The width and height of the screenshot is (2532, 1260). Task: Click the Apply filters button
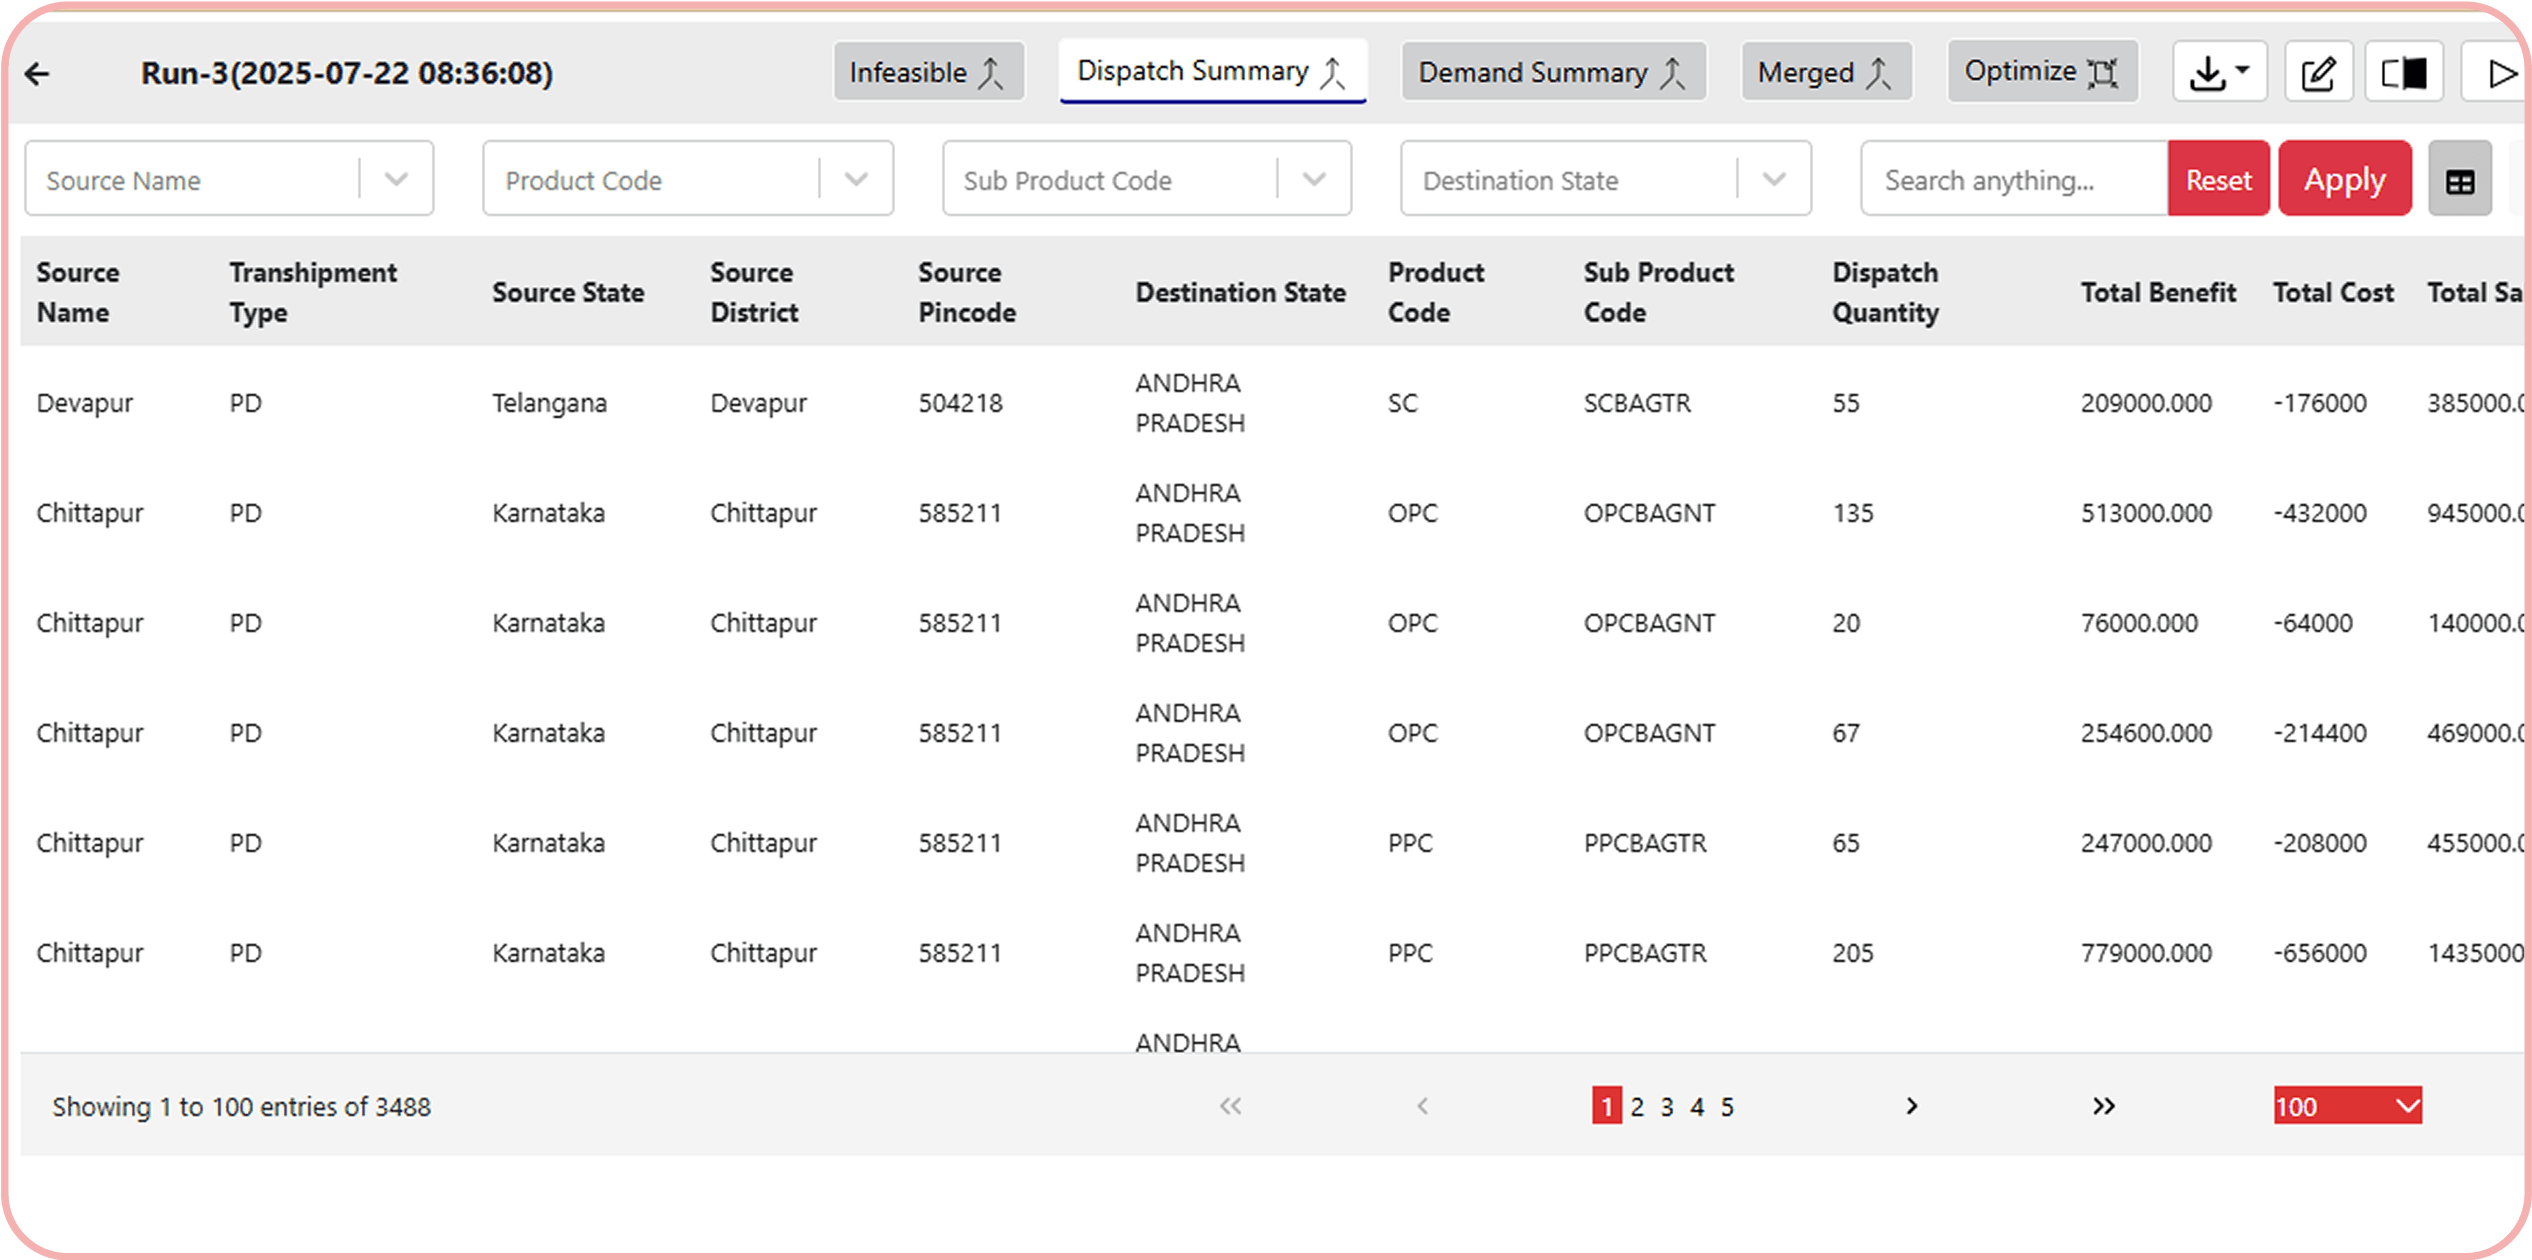click(x=2344, y=180)
